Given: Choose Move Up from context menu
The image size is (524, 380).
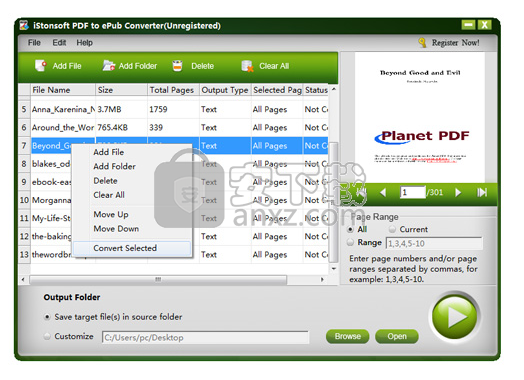Looking at the screenshot, I should 132,214.
